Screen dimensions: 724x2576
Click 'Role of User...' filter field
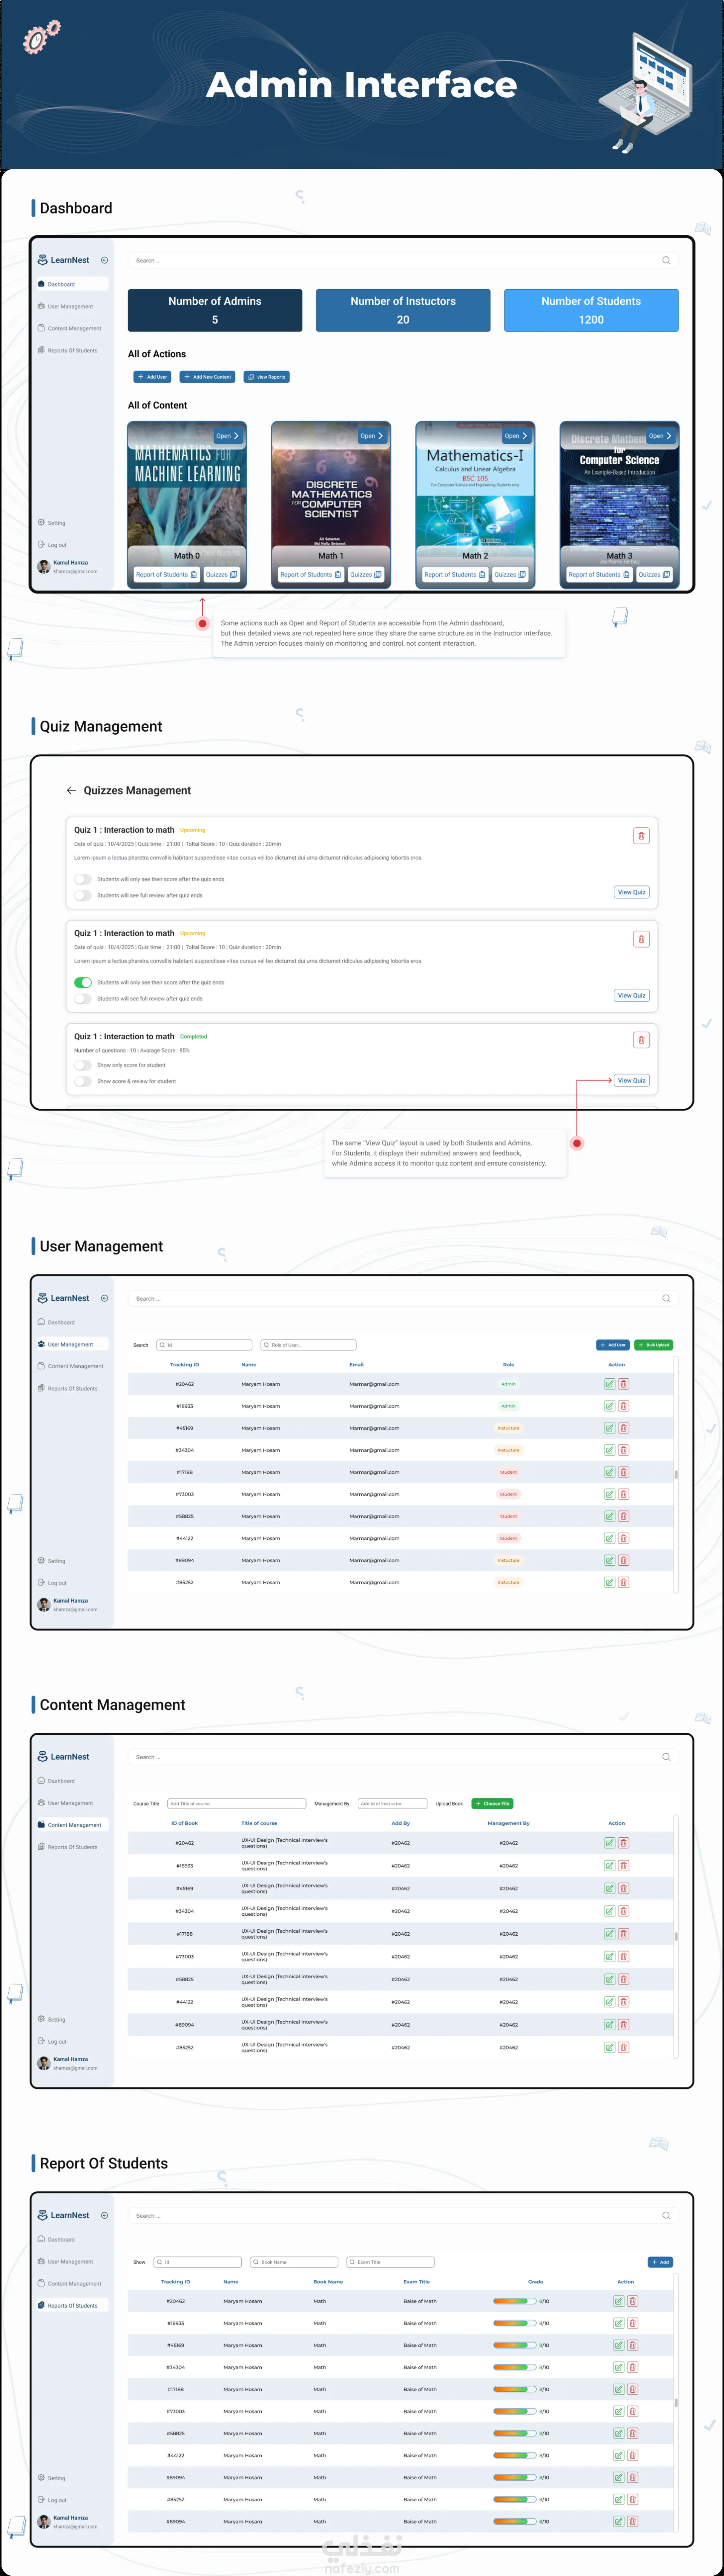[x=308, y=1345]
